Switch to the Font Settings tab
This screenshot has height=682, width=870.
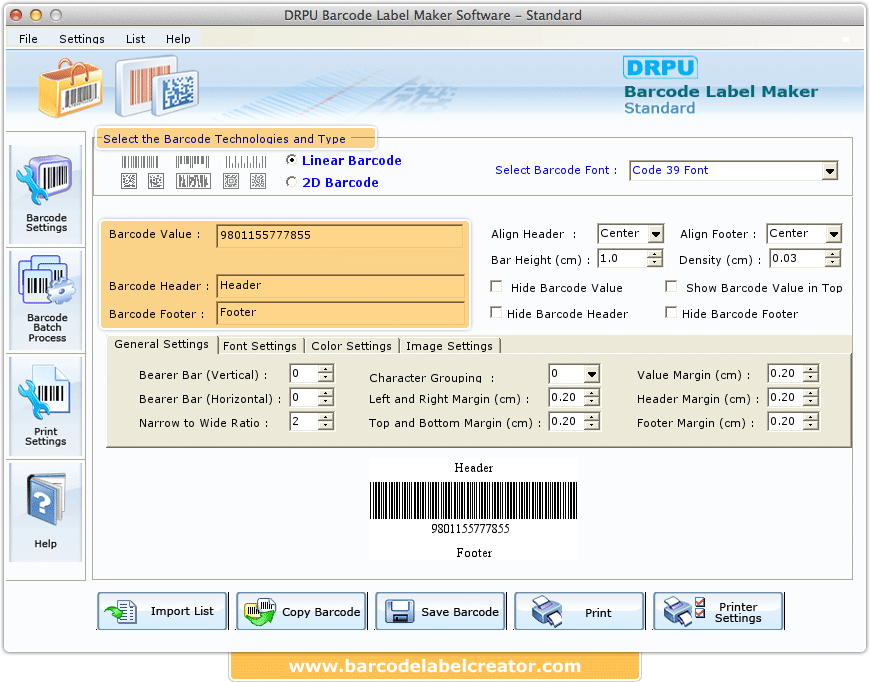coord(260,346)
